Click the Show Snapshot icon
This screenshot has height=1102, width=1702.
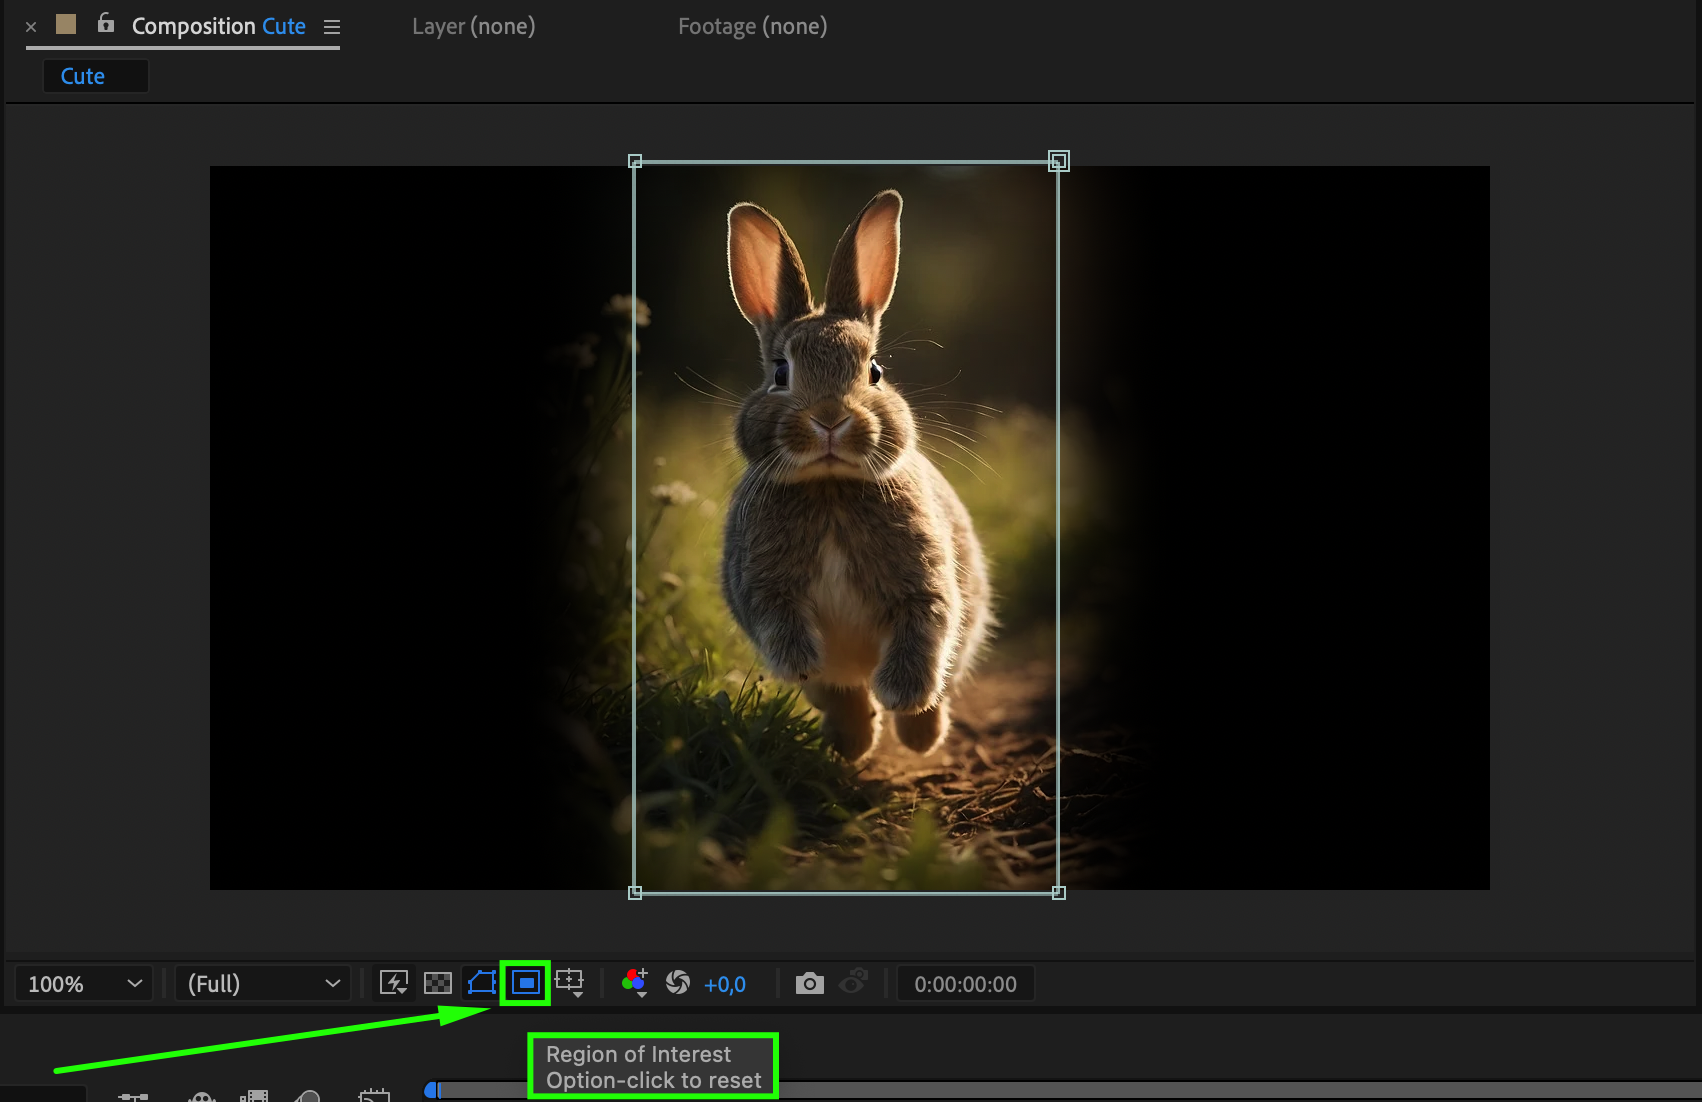point(853,983)
